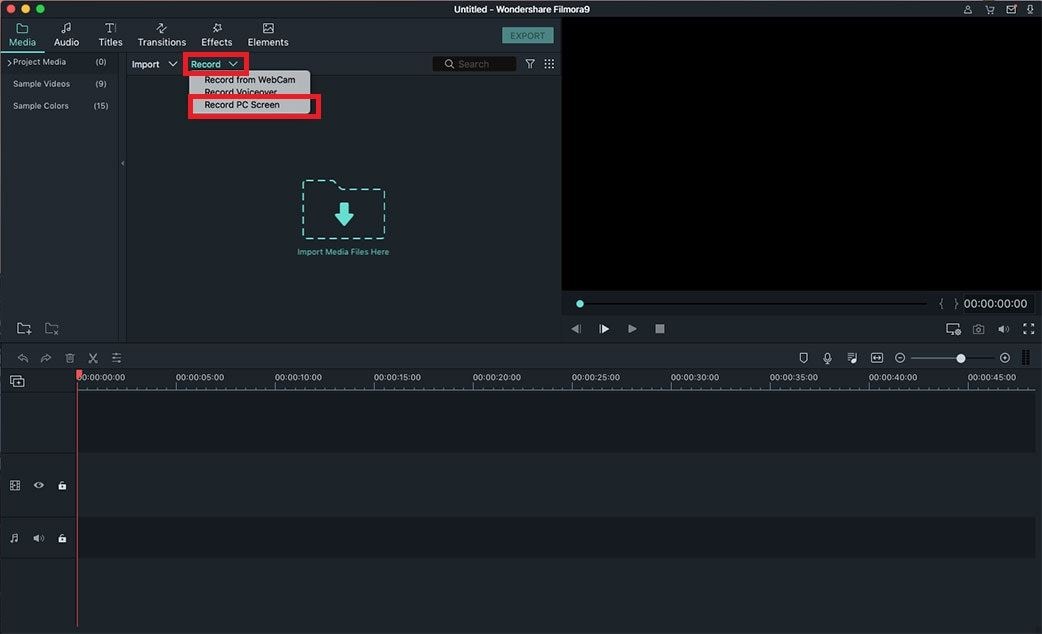Screen dimensions: 1042x634
Task: Adjust preview volume with speaker icon
Action: [x=1003, y=329]
